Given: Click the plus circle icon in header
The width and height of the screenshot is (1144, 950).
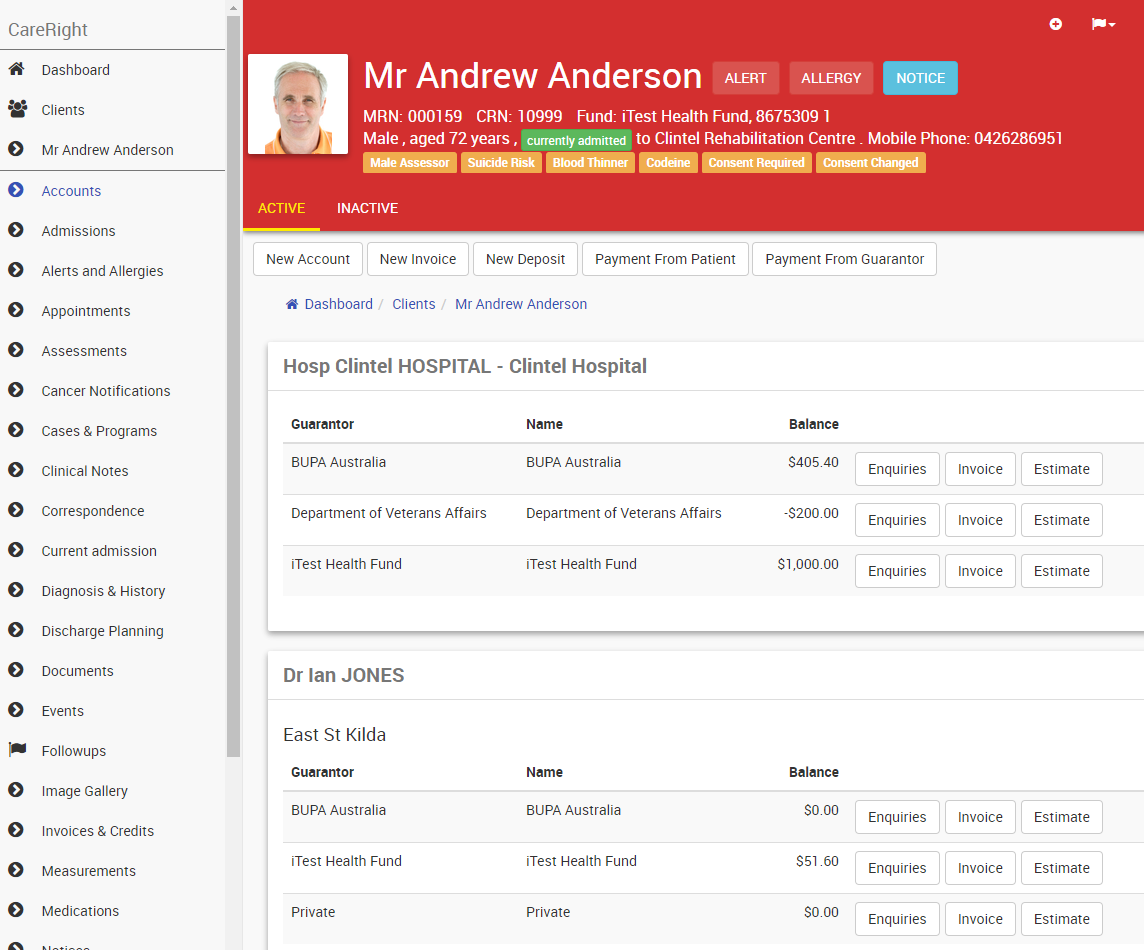Looking at the screenshot, I should (1055, 24).
